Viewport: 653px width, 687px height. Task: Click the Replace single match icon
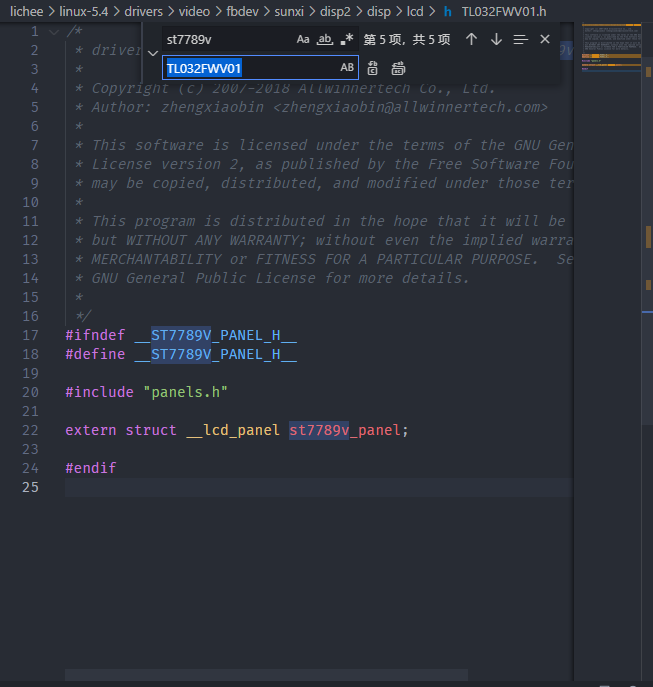373,68
